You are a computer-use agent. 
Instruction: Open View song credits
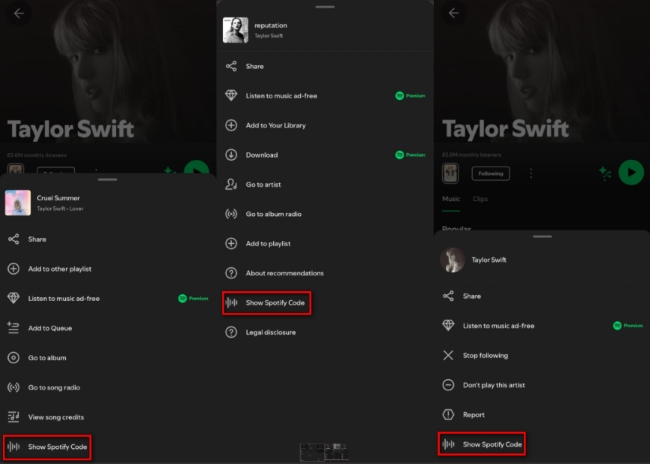tap(108, 417)
